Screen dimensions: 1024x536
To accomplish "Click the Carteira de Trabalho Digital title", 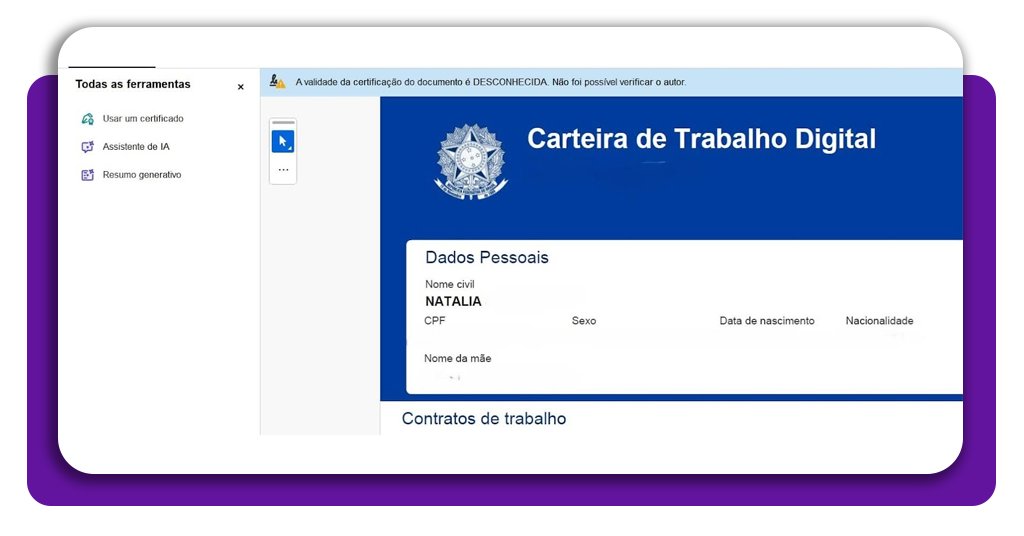I will (x=701, y=139).
